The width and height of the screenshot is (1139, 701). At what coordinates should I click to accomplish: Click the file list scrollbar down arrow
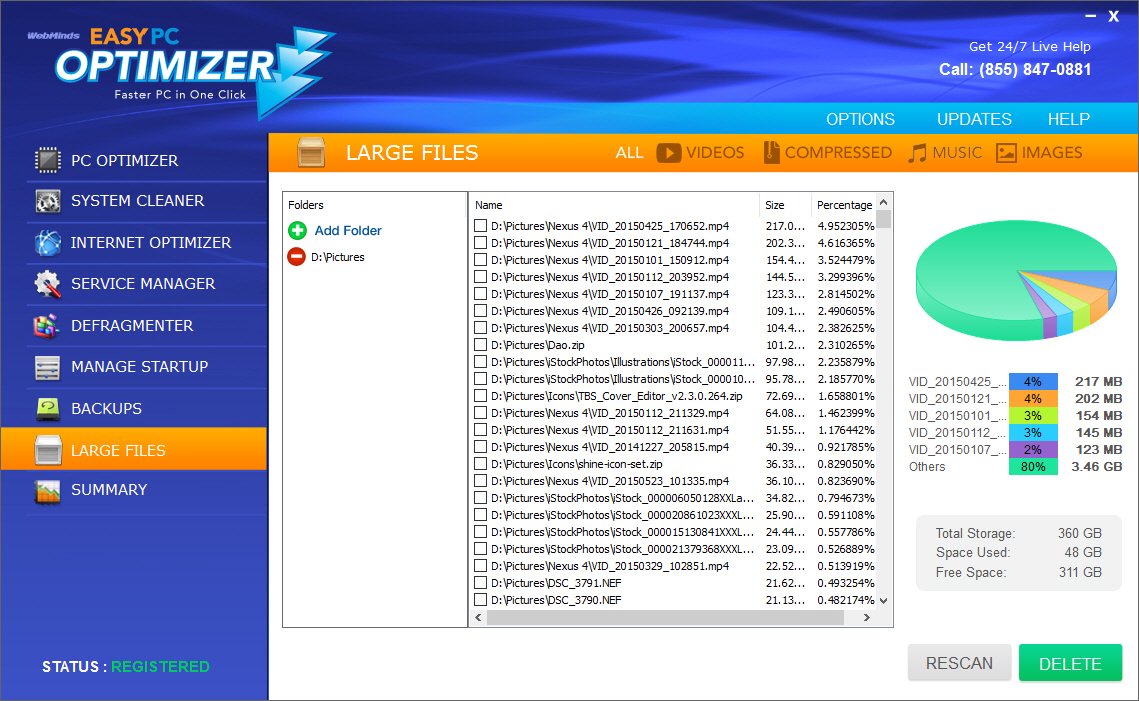884,601
